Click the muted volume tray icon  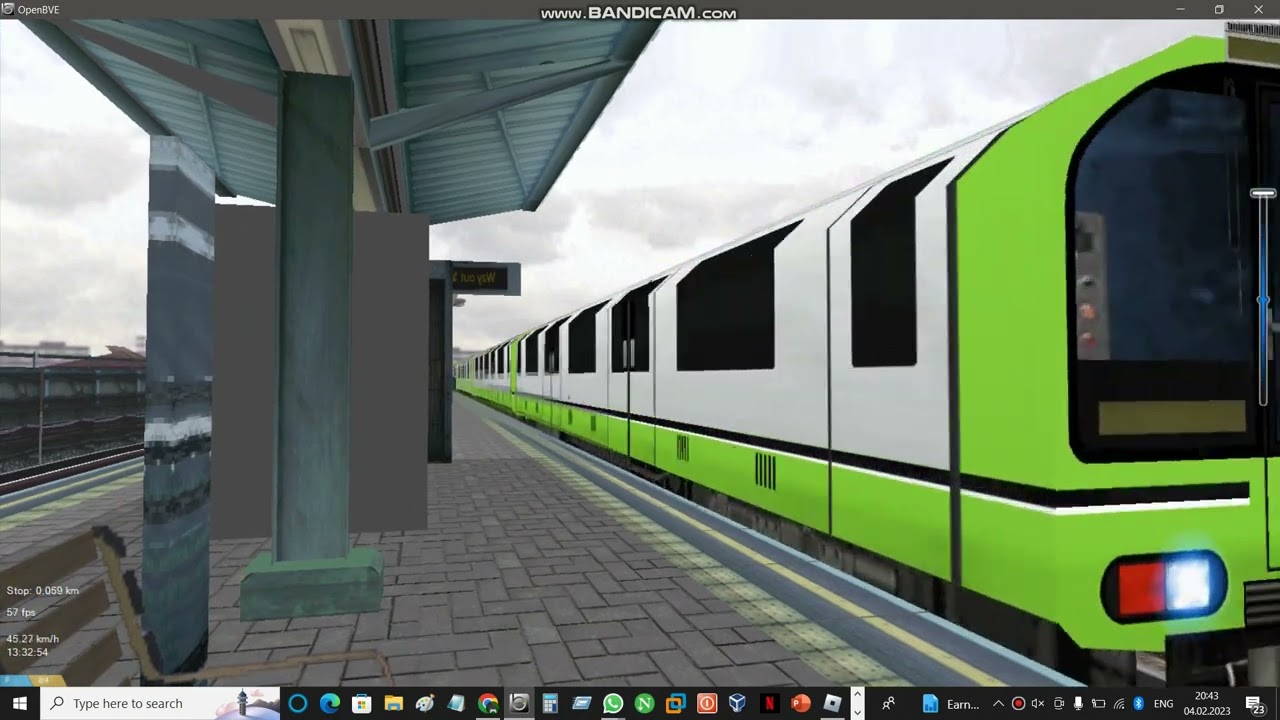pos(1038,704)
